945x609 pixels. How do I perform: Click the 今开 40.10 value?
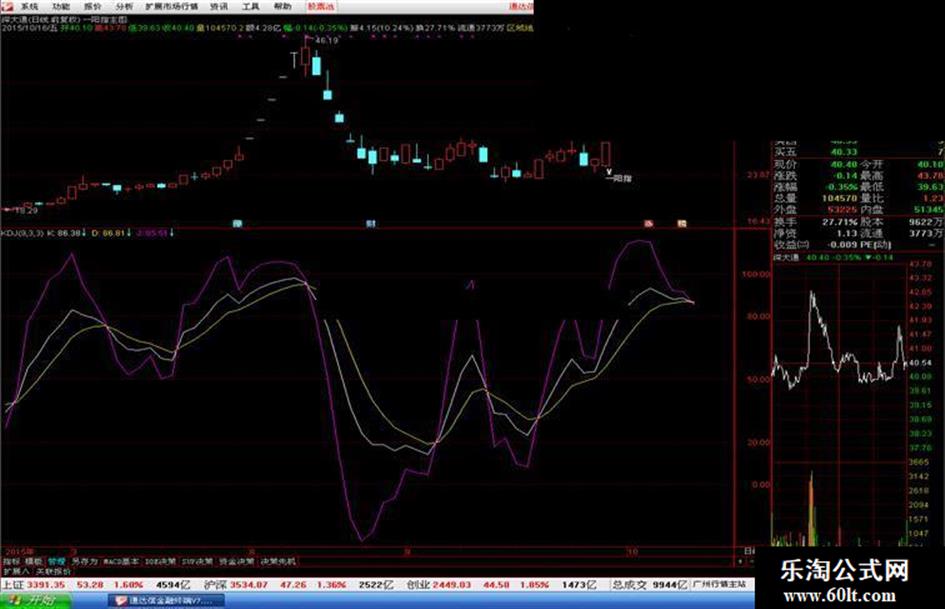point(931,164)
